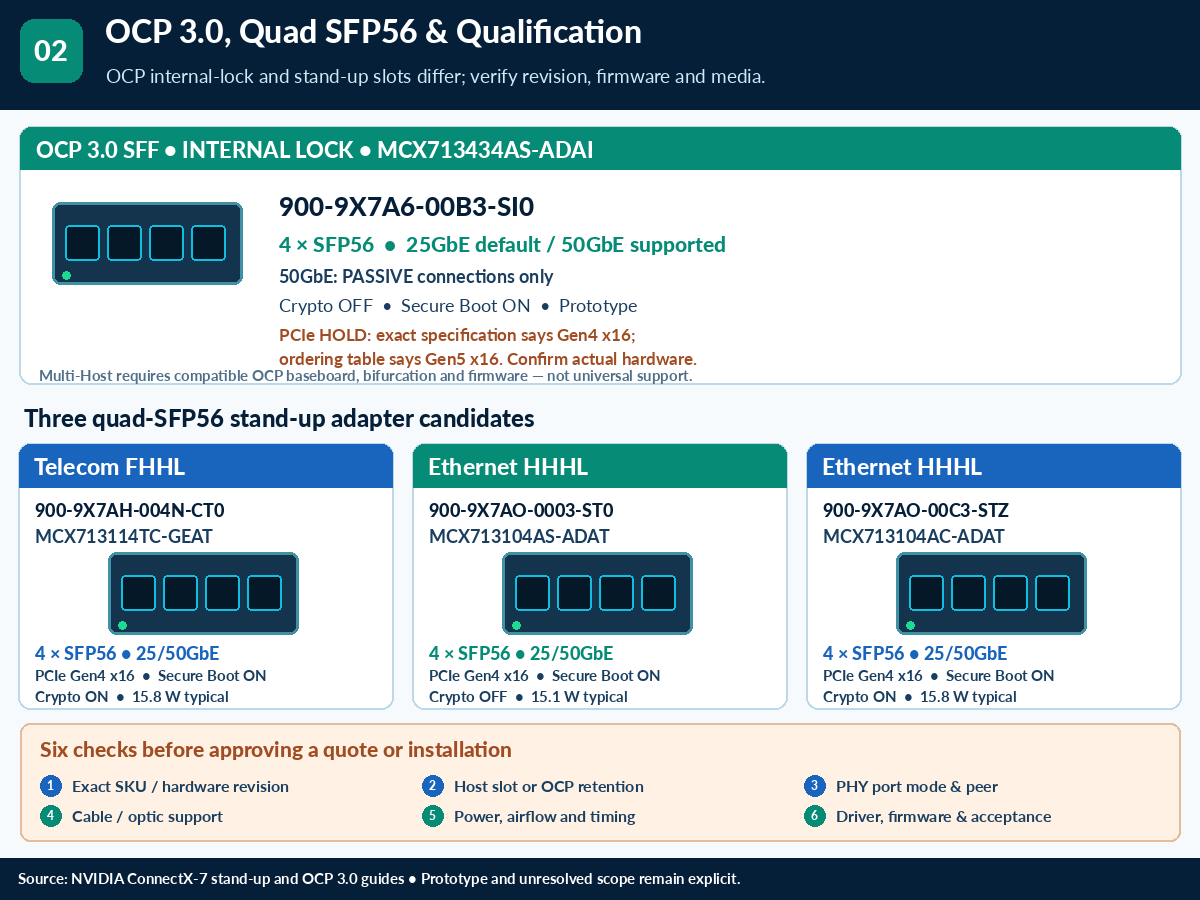Click the 50GbE: PASSIVE connections only line
This screenshot has height=900, width=1200.
tap(416, 277)
